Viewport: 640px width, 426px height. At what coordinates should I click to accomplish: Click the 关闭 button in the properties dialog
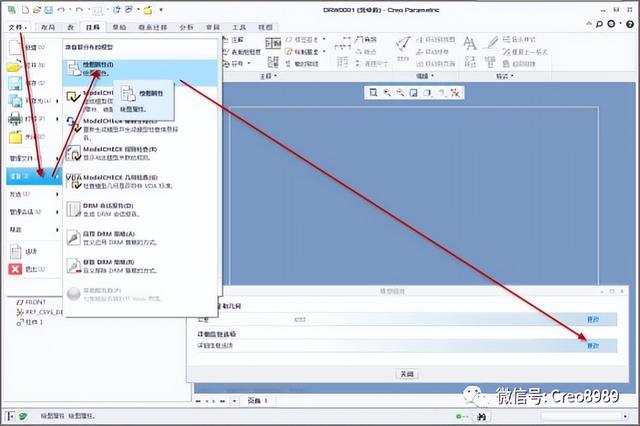[x=407, y=374]
